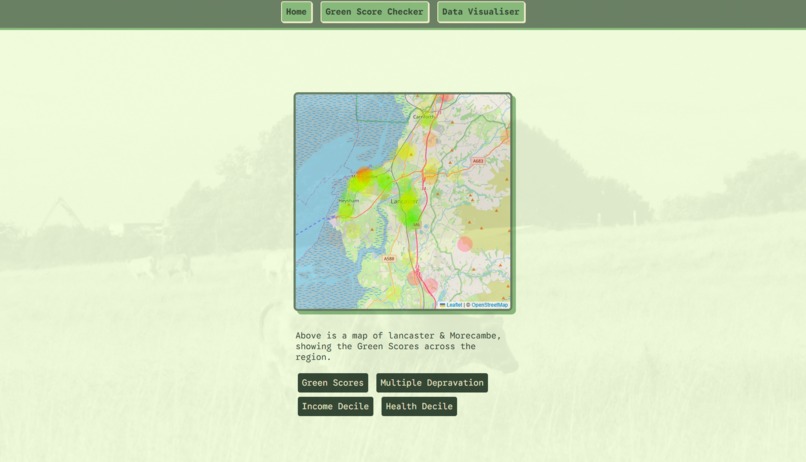The image size is (806, 462).
Task: Click the Leaflet flag icon in attribution
Action: 443,305
